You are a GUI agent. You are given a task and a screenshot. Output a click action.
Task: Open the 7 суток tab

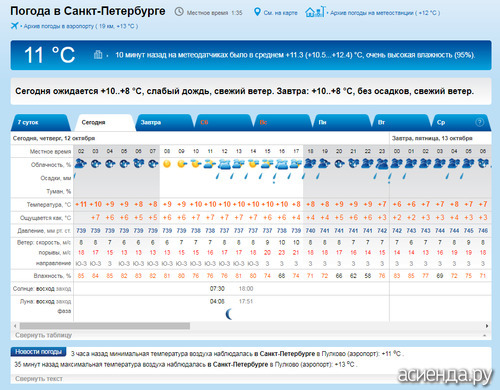(x=40, y=122)
